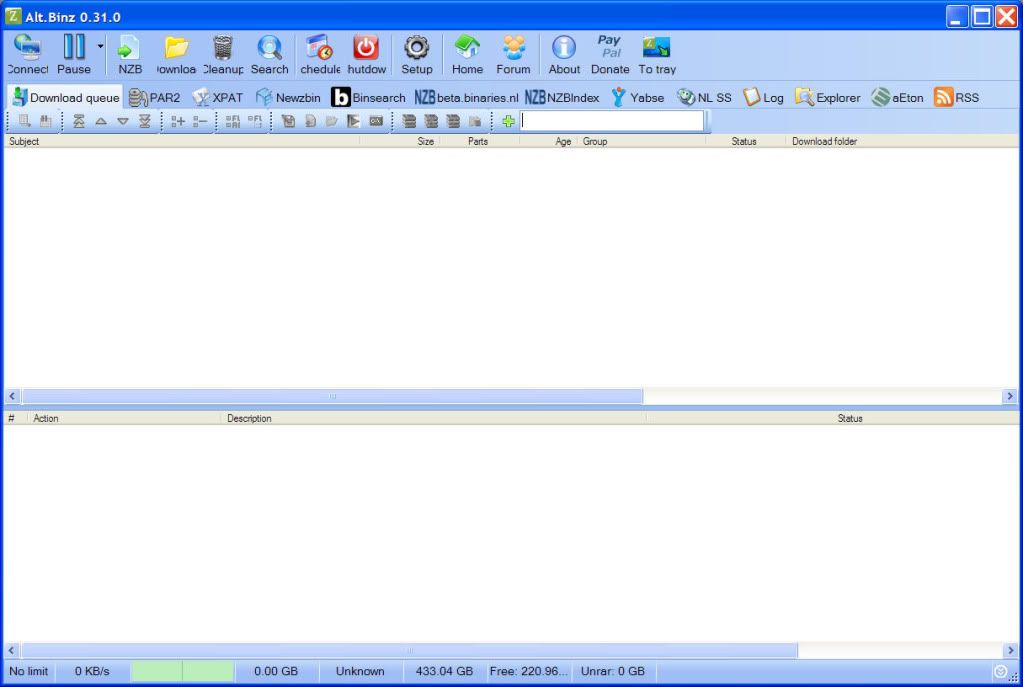Viewport: 1023px width, 687px height.
Task: Click the green plus beside the search box
Action: (x=508, y=120)
